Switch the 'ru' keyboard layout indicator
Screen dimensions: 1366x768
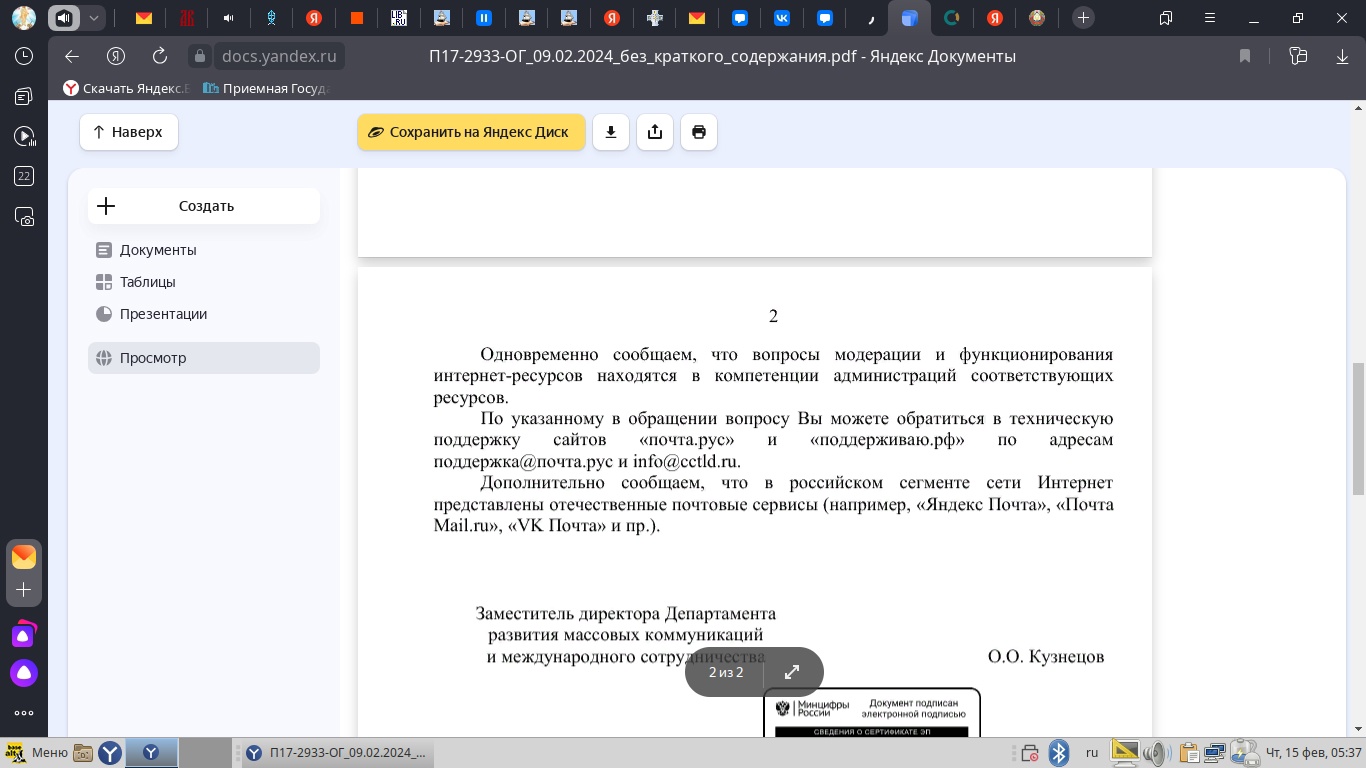pos(1092,753)
